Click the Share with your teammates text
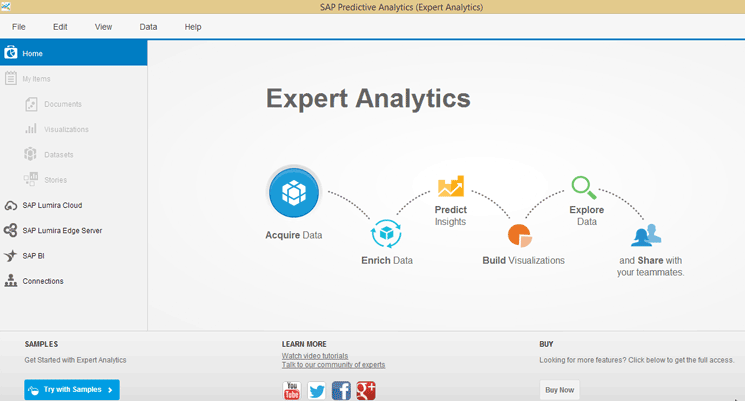 650,266
